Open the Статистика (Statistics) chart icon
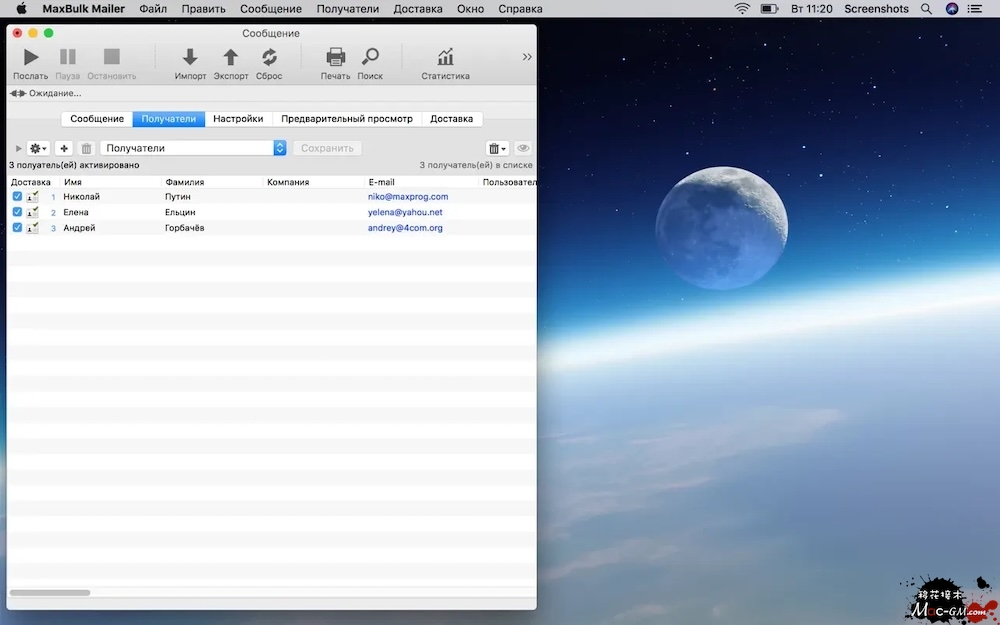 [x=445, y=58]
